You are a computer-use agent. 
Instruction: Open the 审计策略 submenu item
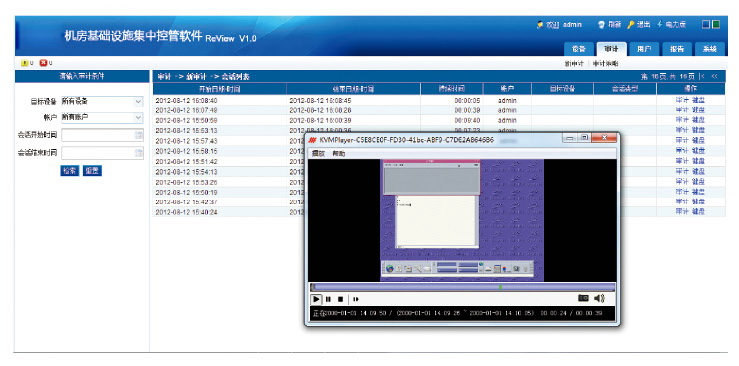(x=606, y=64)
